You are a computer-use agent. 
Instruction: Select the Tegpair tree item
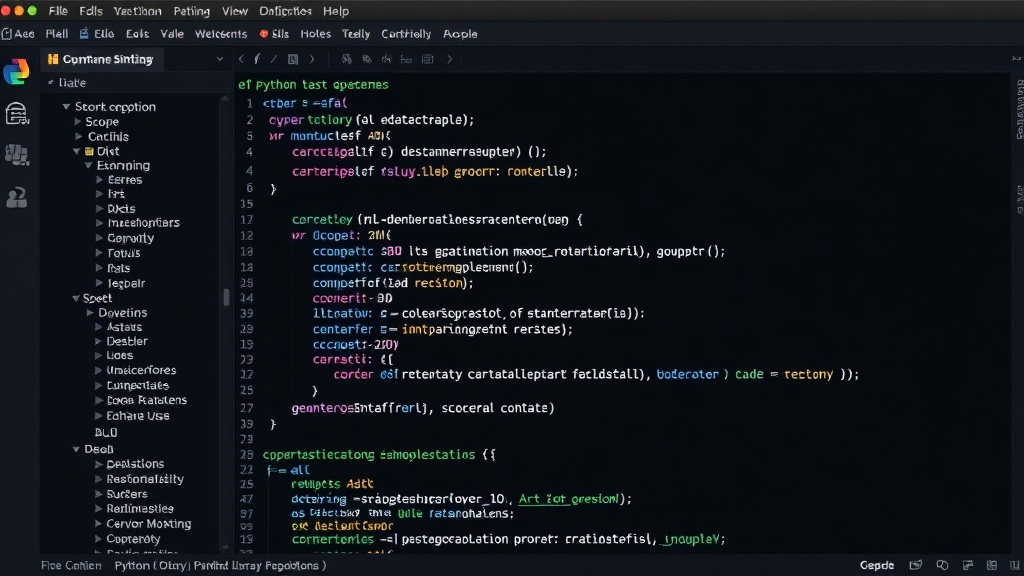click(x=126, y=283)
